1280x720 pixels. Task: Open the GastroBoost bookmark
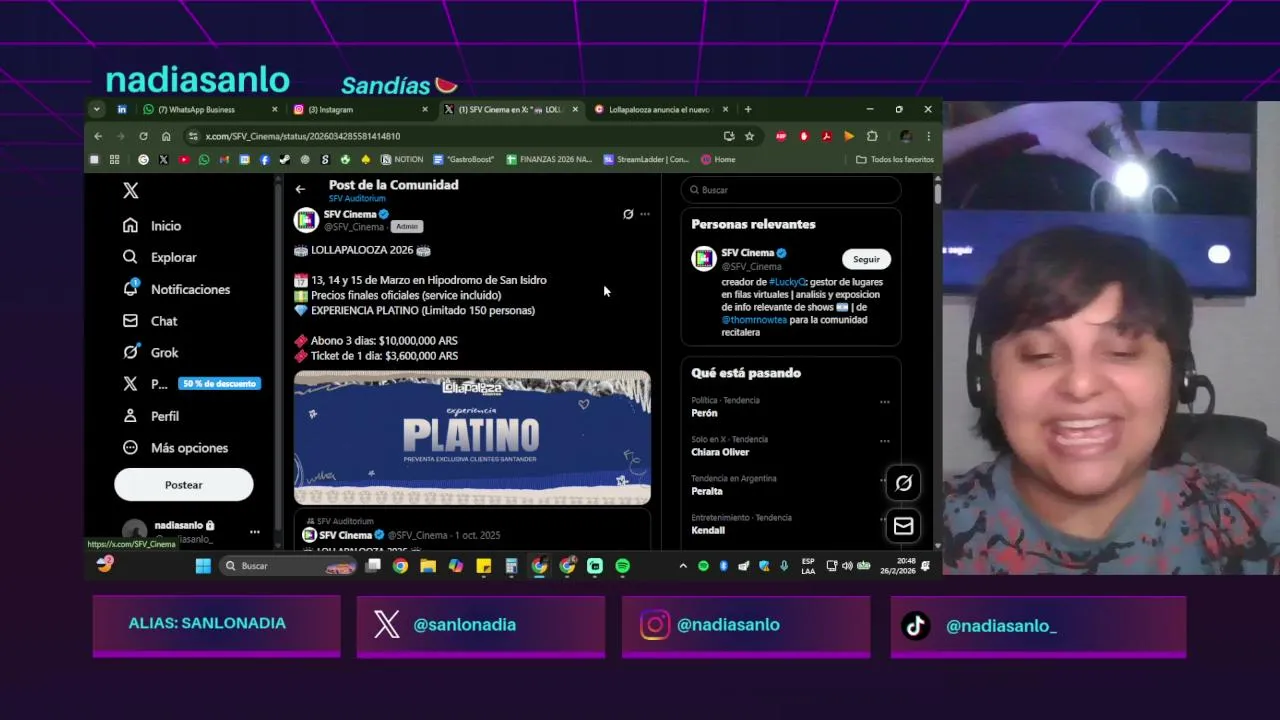click(x=464, y=159)
